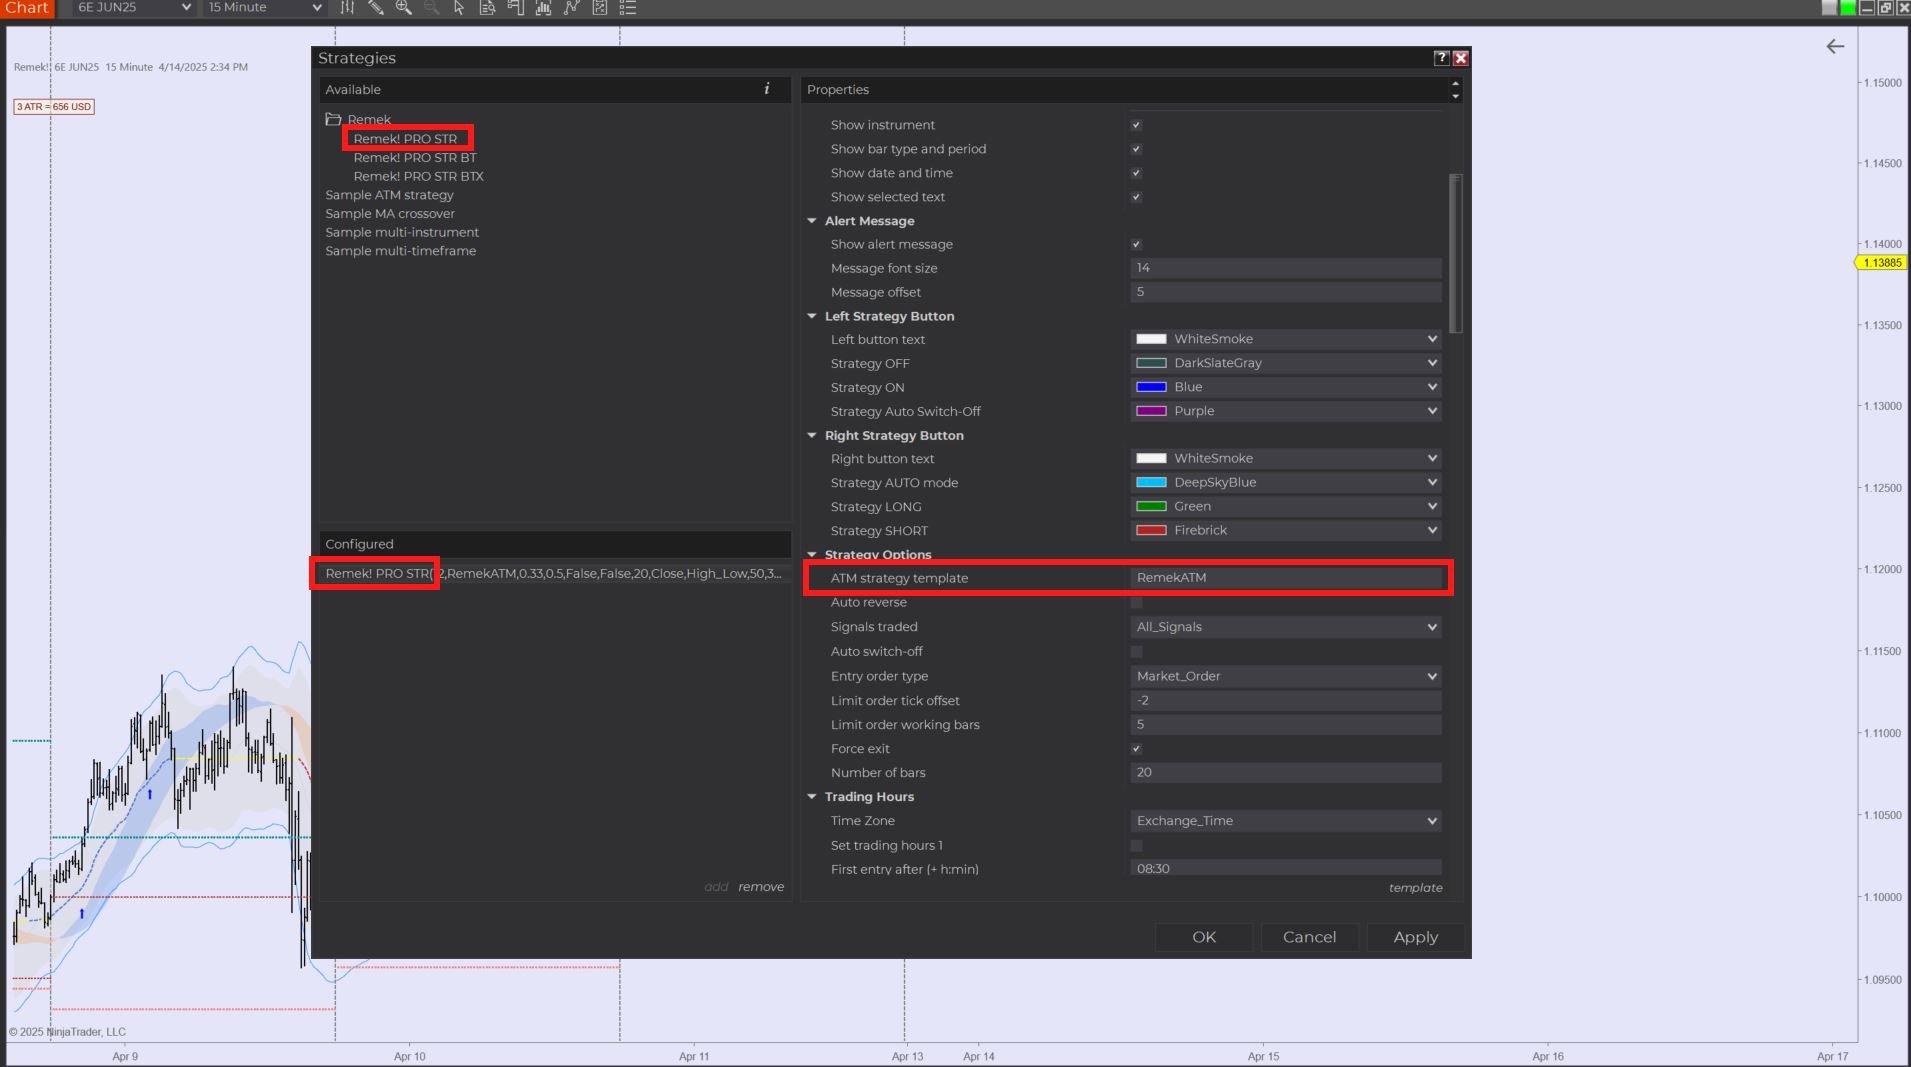This screenshot has height=1067, width=1911.
Task: Collapse the Right Strategy Button section
Action: (812, 436)
